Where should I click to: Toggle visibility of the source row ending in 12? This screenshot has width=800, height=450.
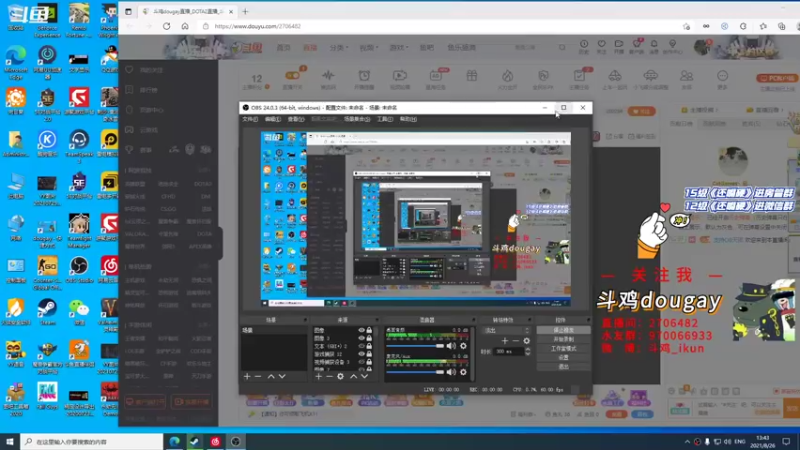pos(361,354)
